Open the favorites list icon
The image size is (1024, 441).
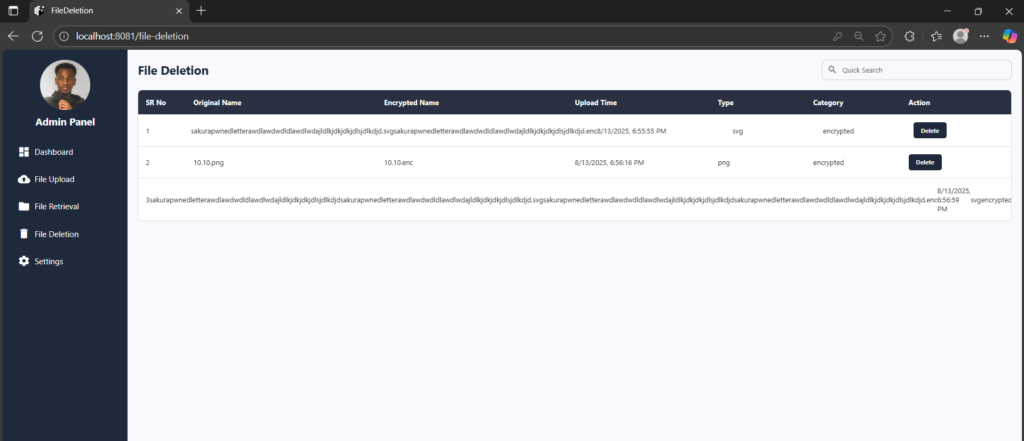(936, 37)
